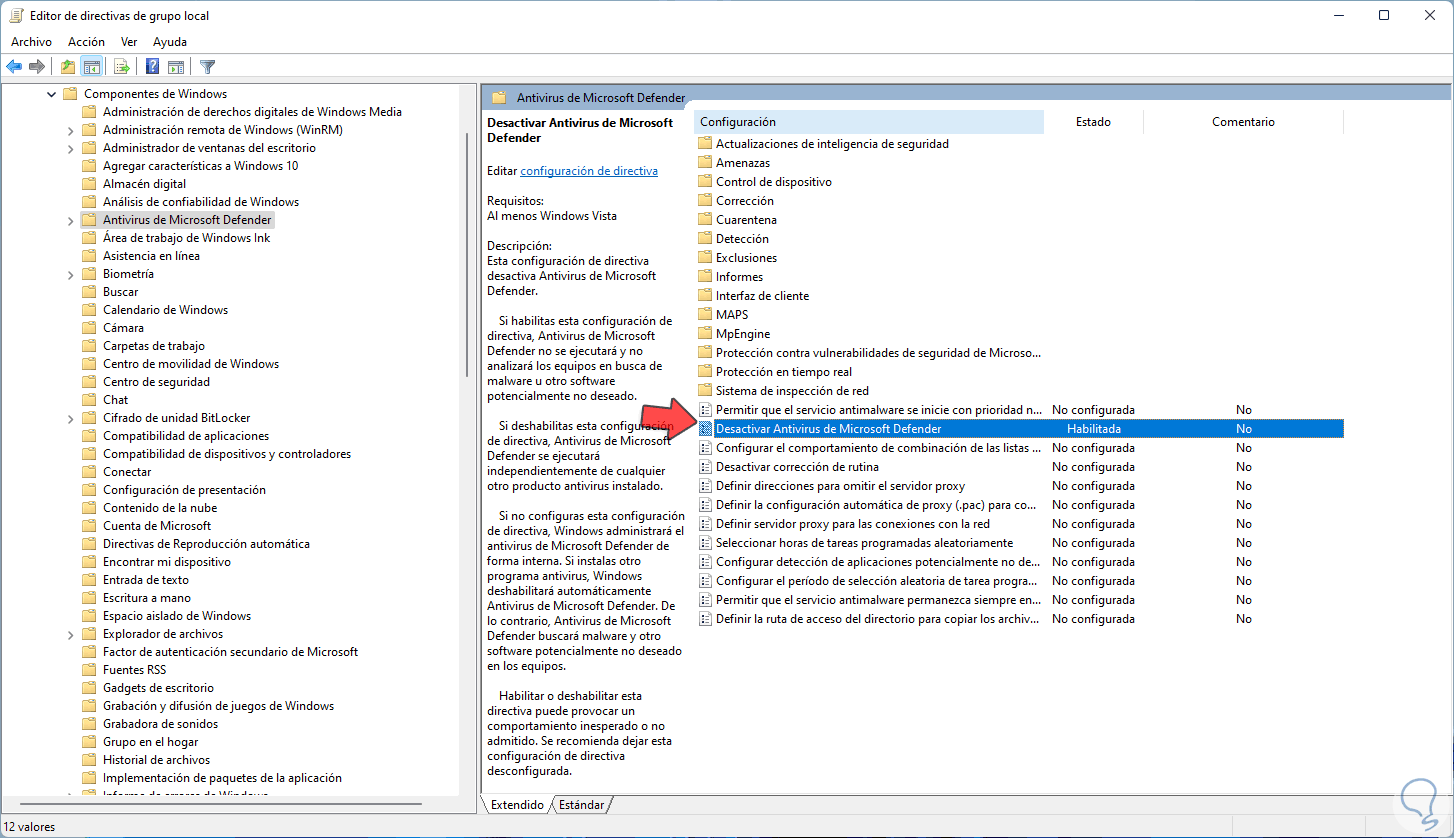Click the policy icon beside Seleccionar horas de tareas programadas
1454x838 pixels.
pos(705,543)
